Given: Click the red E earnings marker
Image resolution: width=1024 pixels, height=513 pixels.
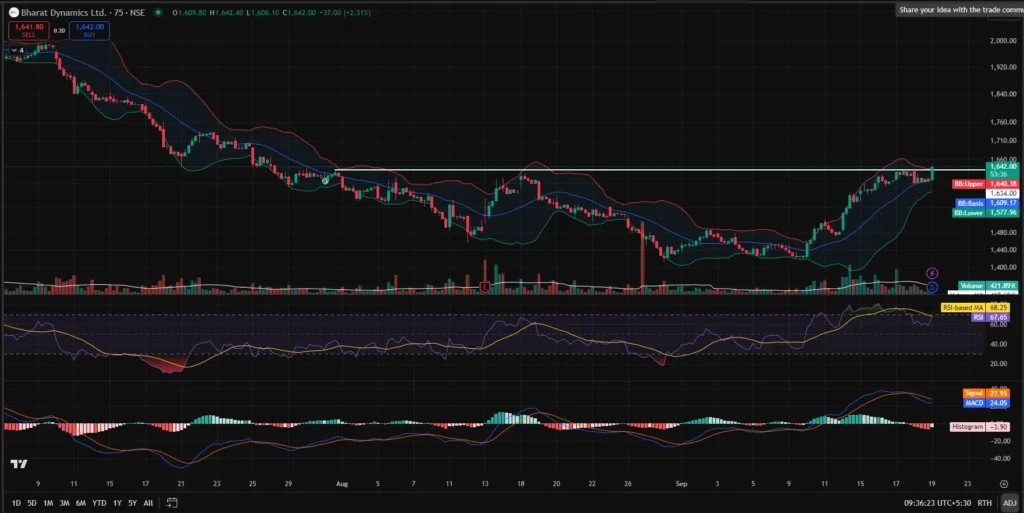Looking at the screenshot, I should click(485, 287).
